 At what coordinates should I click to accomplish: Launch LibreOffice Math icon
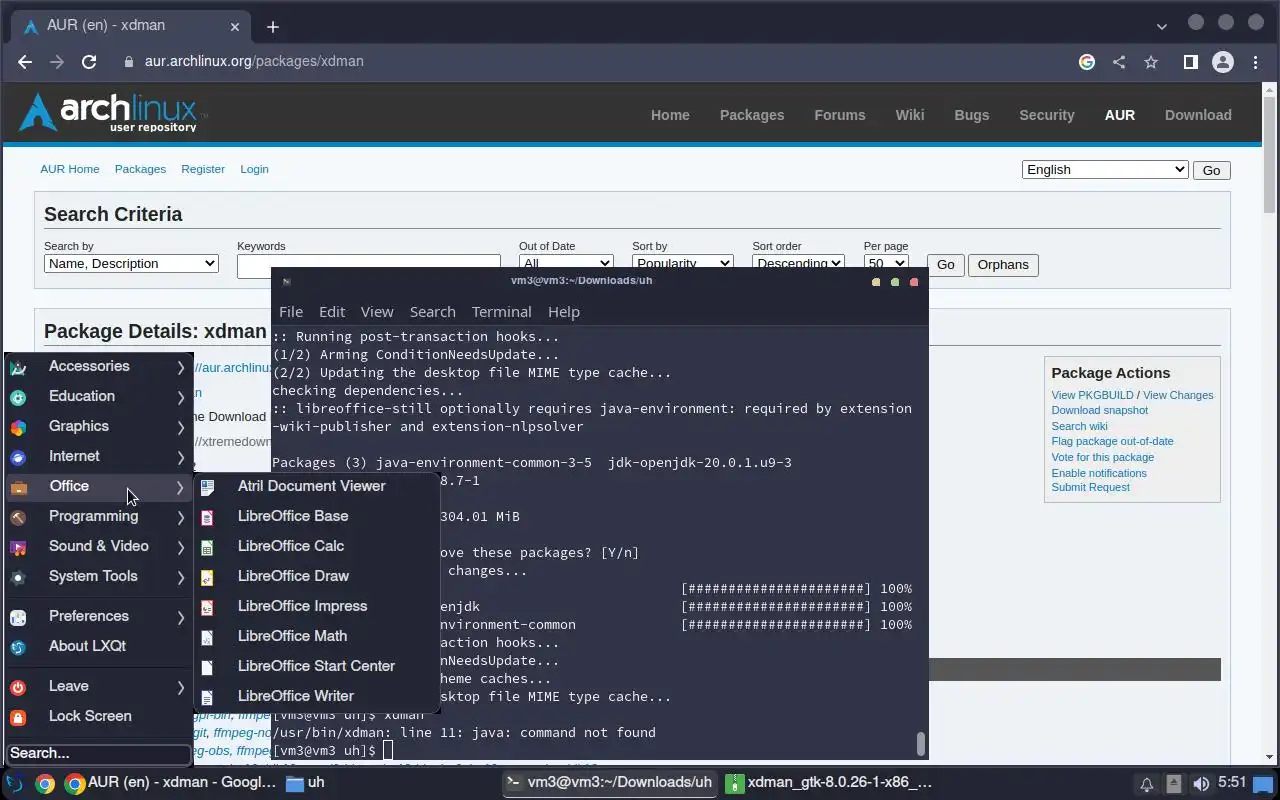pyautogui.click(x=207, y=637)
